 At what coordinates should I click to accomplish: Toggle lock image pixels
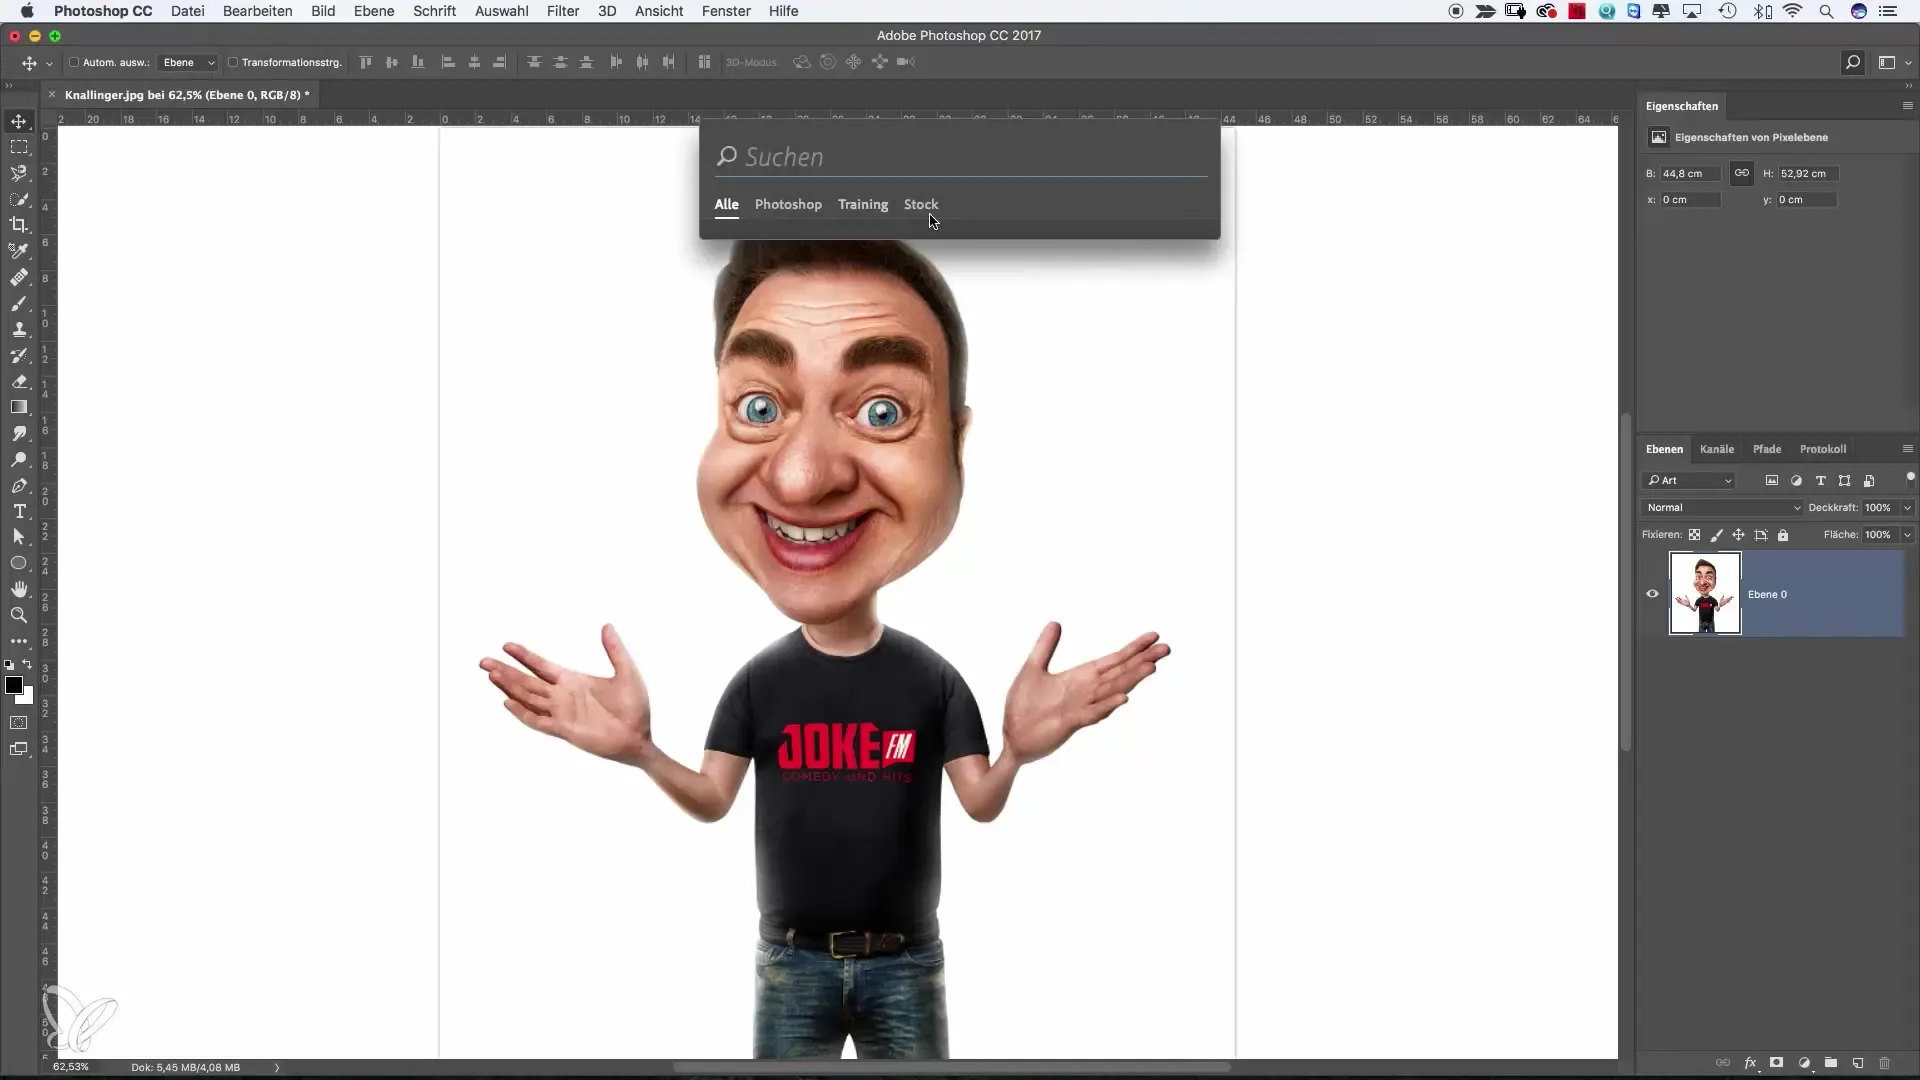pos(1717,535)
